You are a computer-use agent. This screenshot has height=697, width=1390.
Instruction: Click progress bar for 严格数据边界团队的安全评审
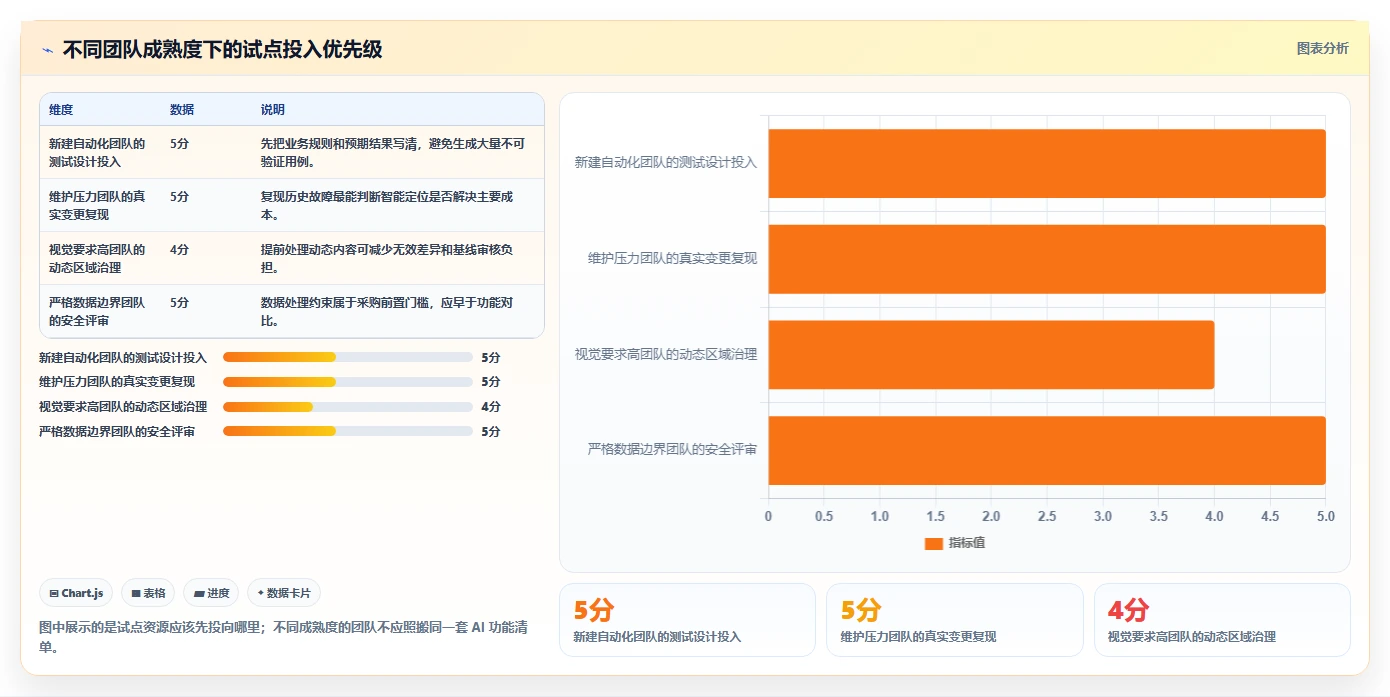click(347, 432)
